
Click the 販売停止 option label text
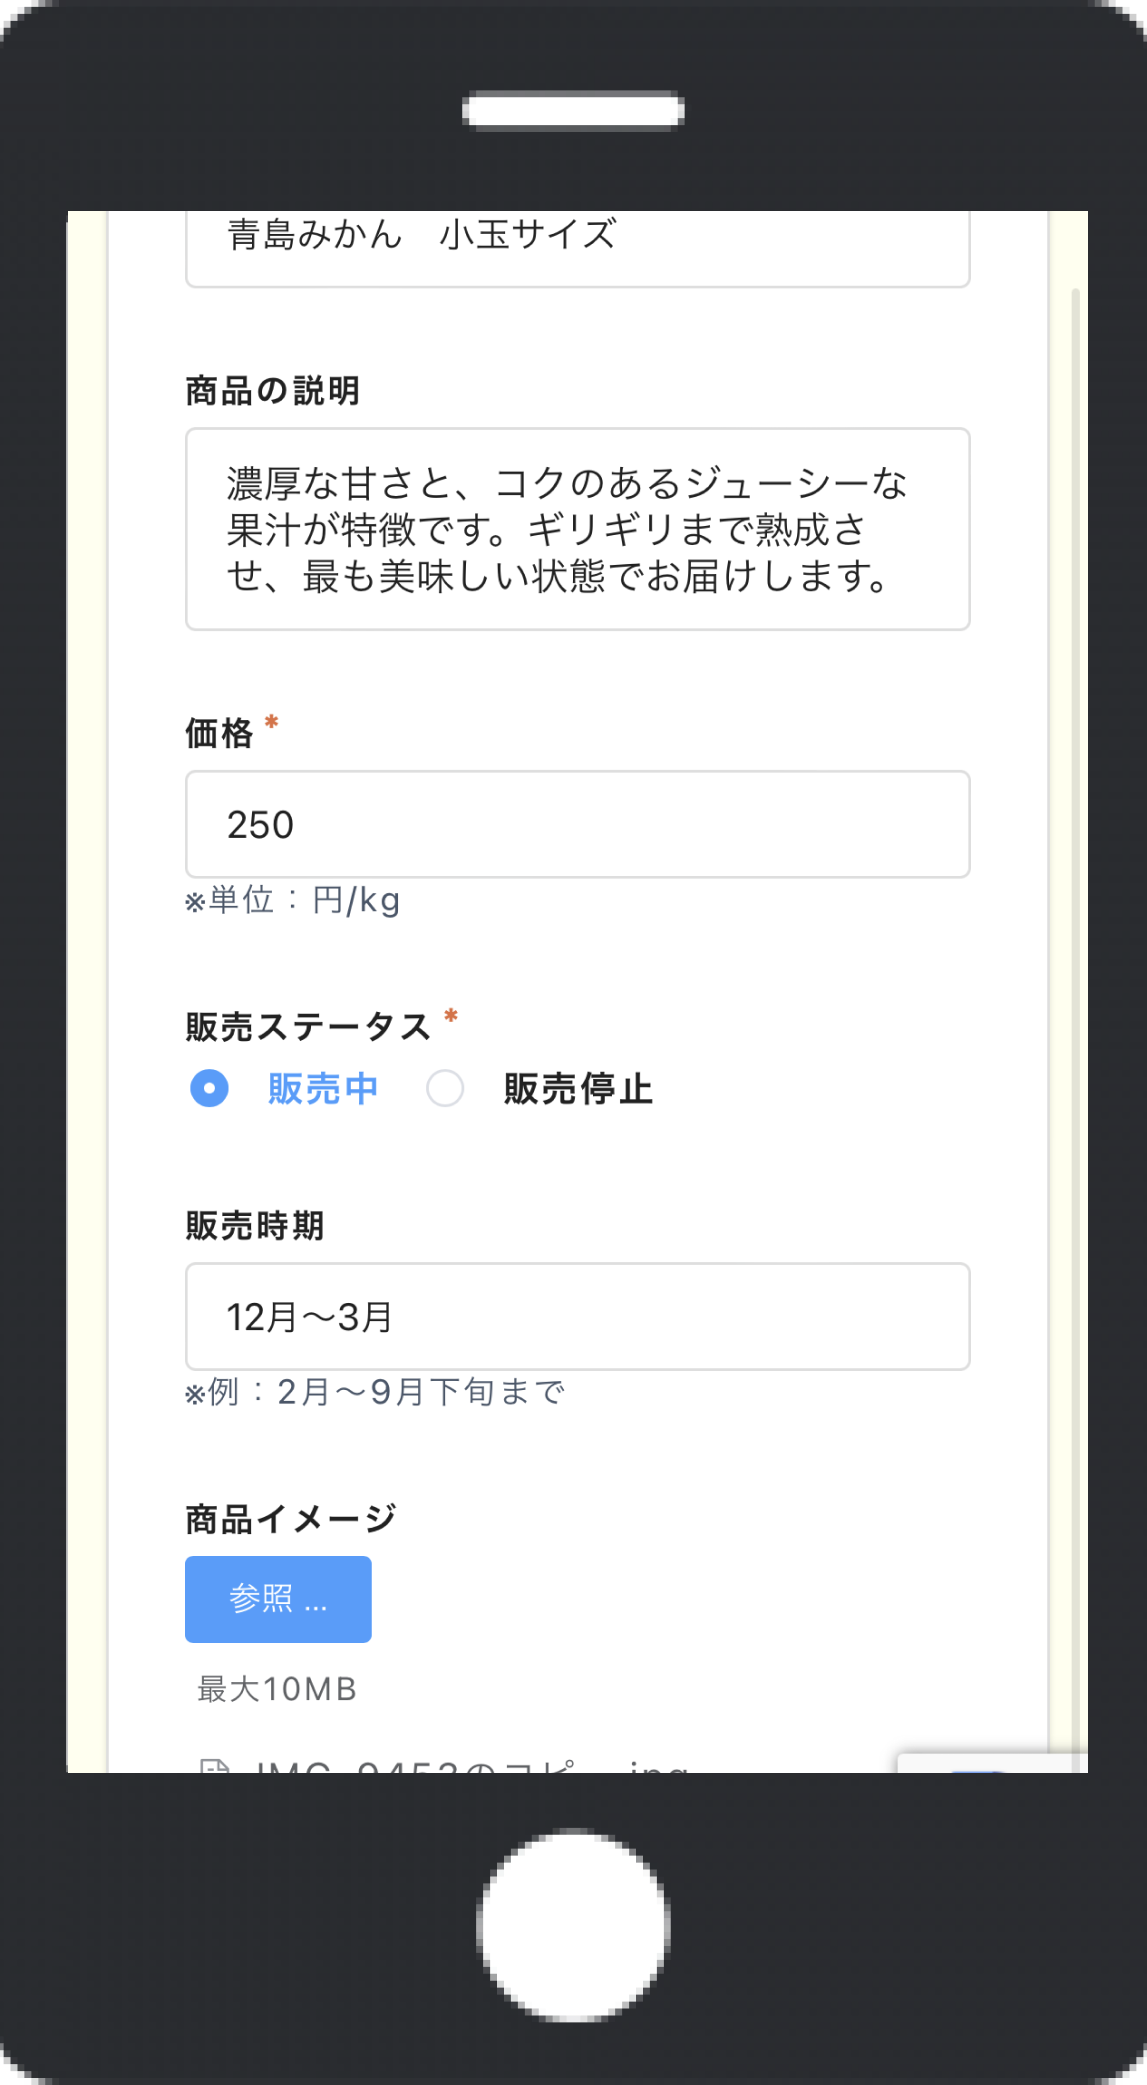coord(578,1089)
